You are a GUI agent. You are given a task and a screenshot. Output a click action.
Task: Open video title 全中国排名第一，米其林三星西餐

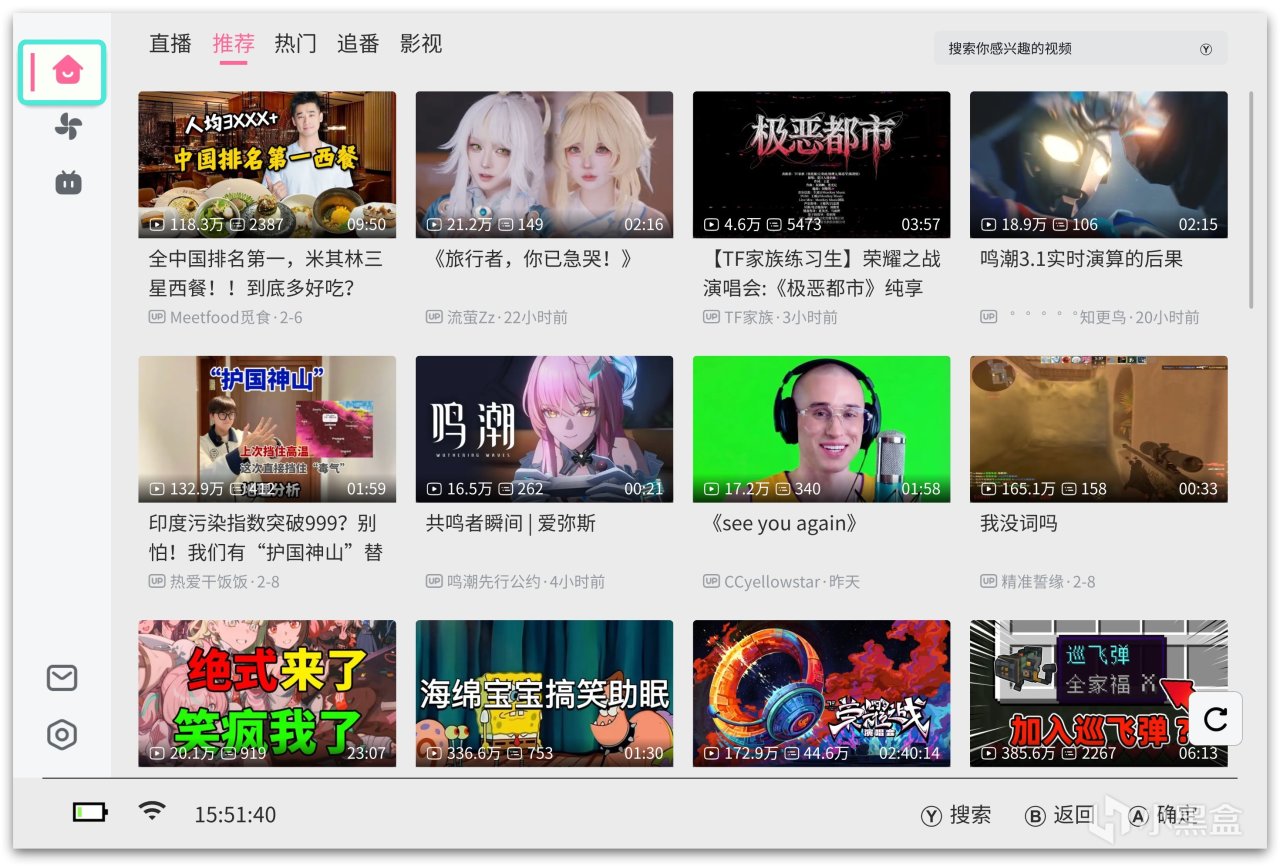click(x=266, y=273)
